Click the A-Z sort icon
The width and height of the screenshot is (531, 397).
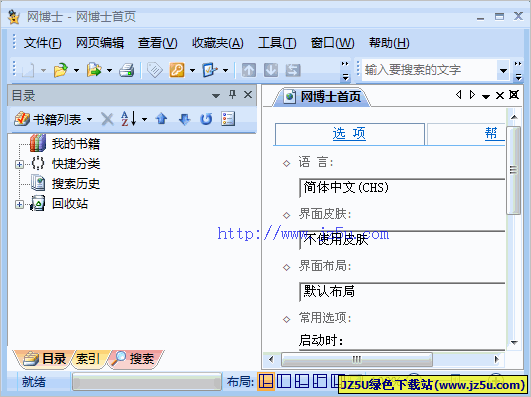coord(129,119)
